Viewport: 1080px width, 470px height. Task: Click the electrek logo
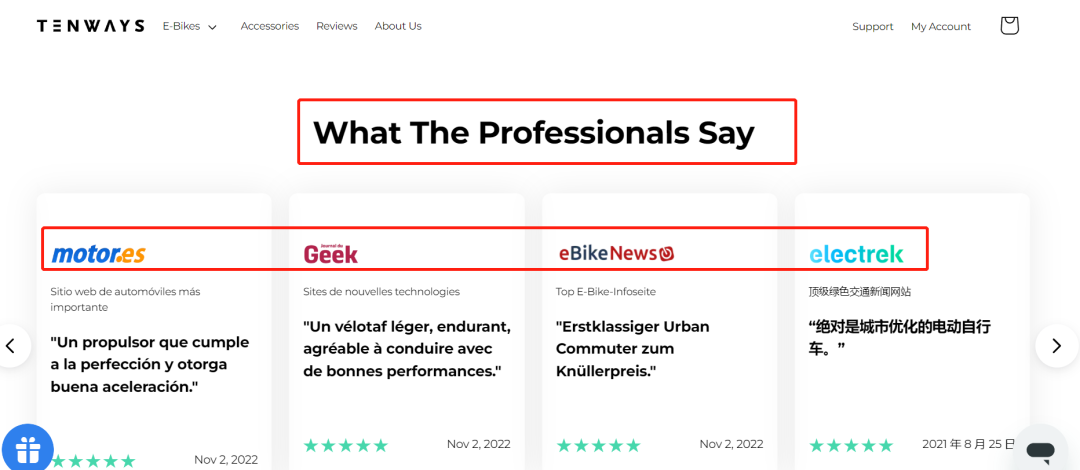[x=856, y=254]
